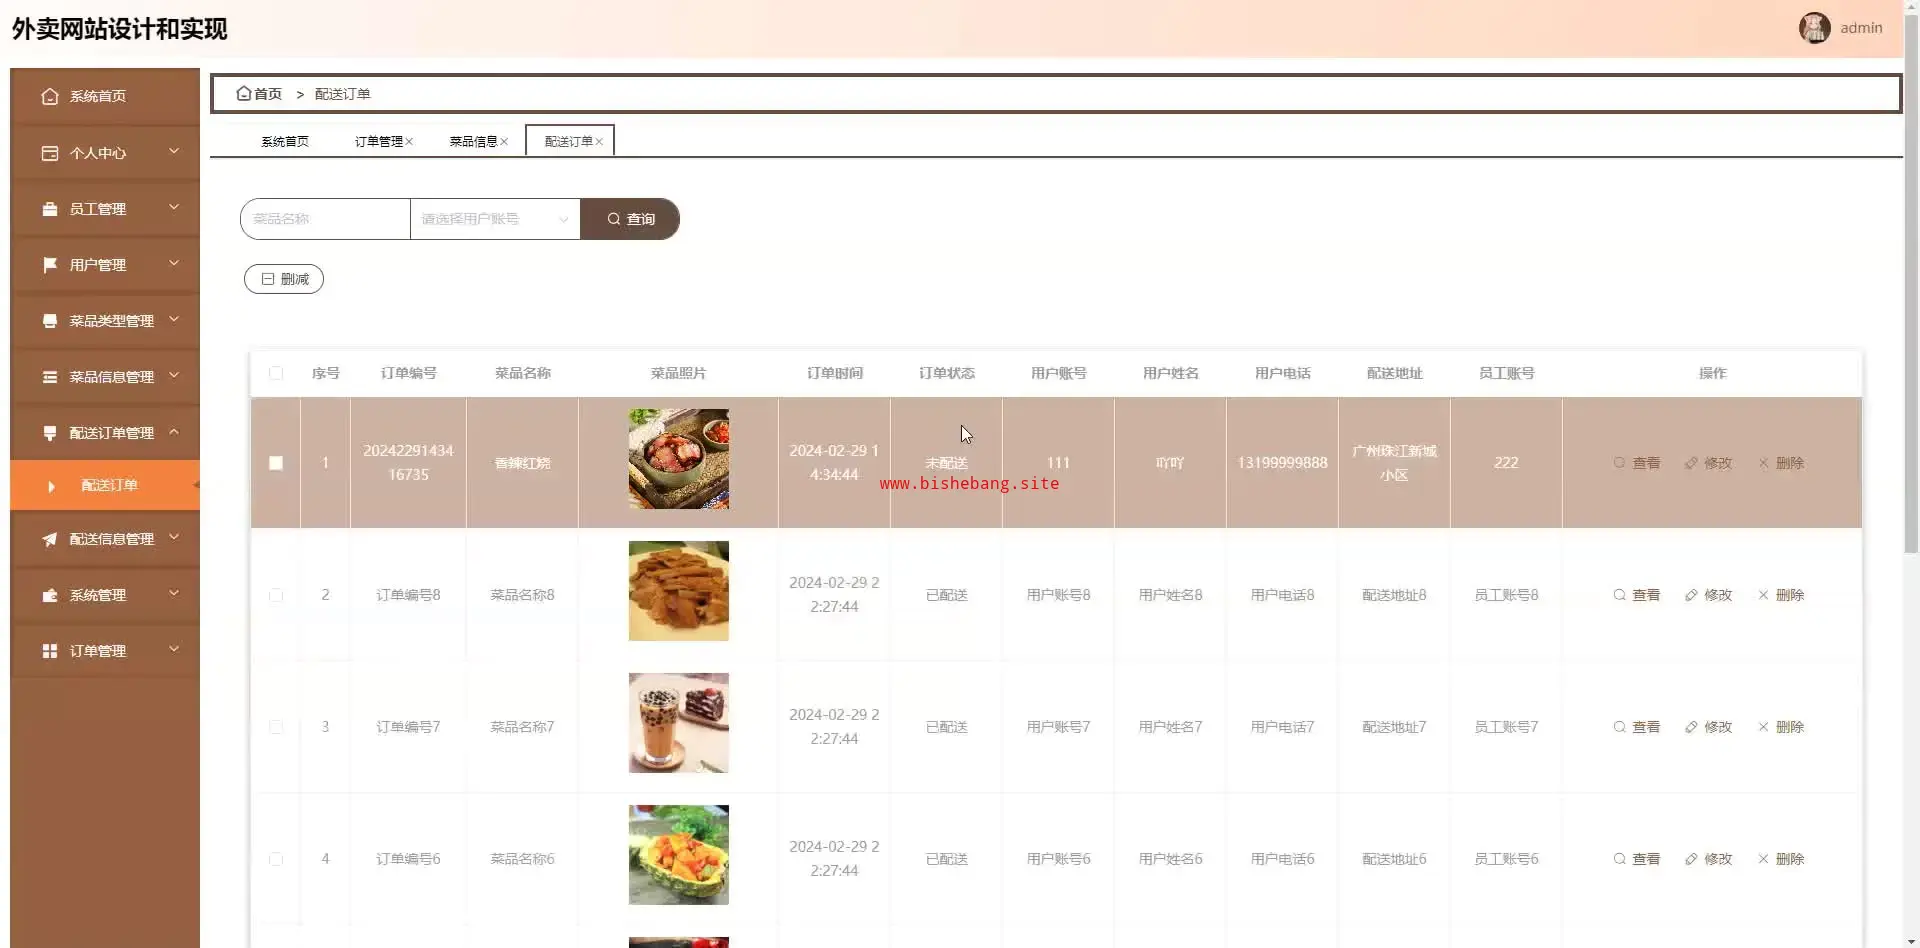Image resolution: width=1920 pixels, height=948 pixels.
Task: Switch to the 菜品信息 tab
Action: point(473,142)
